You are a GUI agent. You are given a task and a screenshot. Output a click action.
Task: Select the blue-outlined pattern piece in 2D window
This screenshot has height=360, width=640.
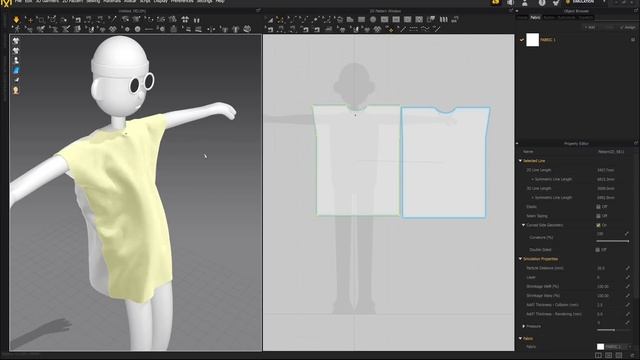(445, 162)
